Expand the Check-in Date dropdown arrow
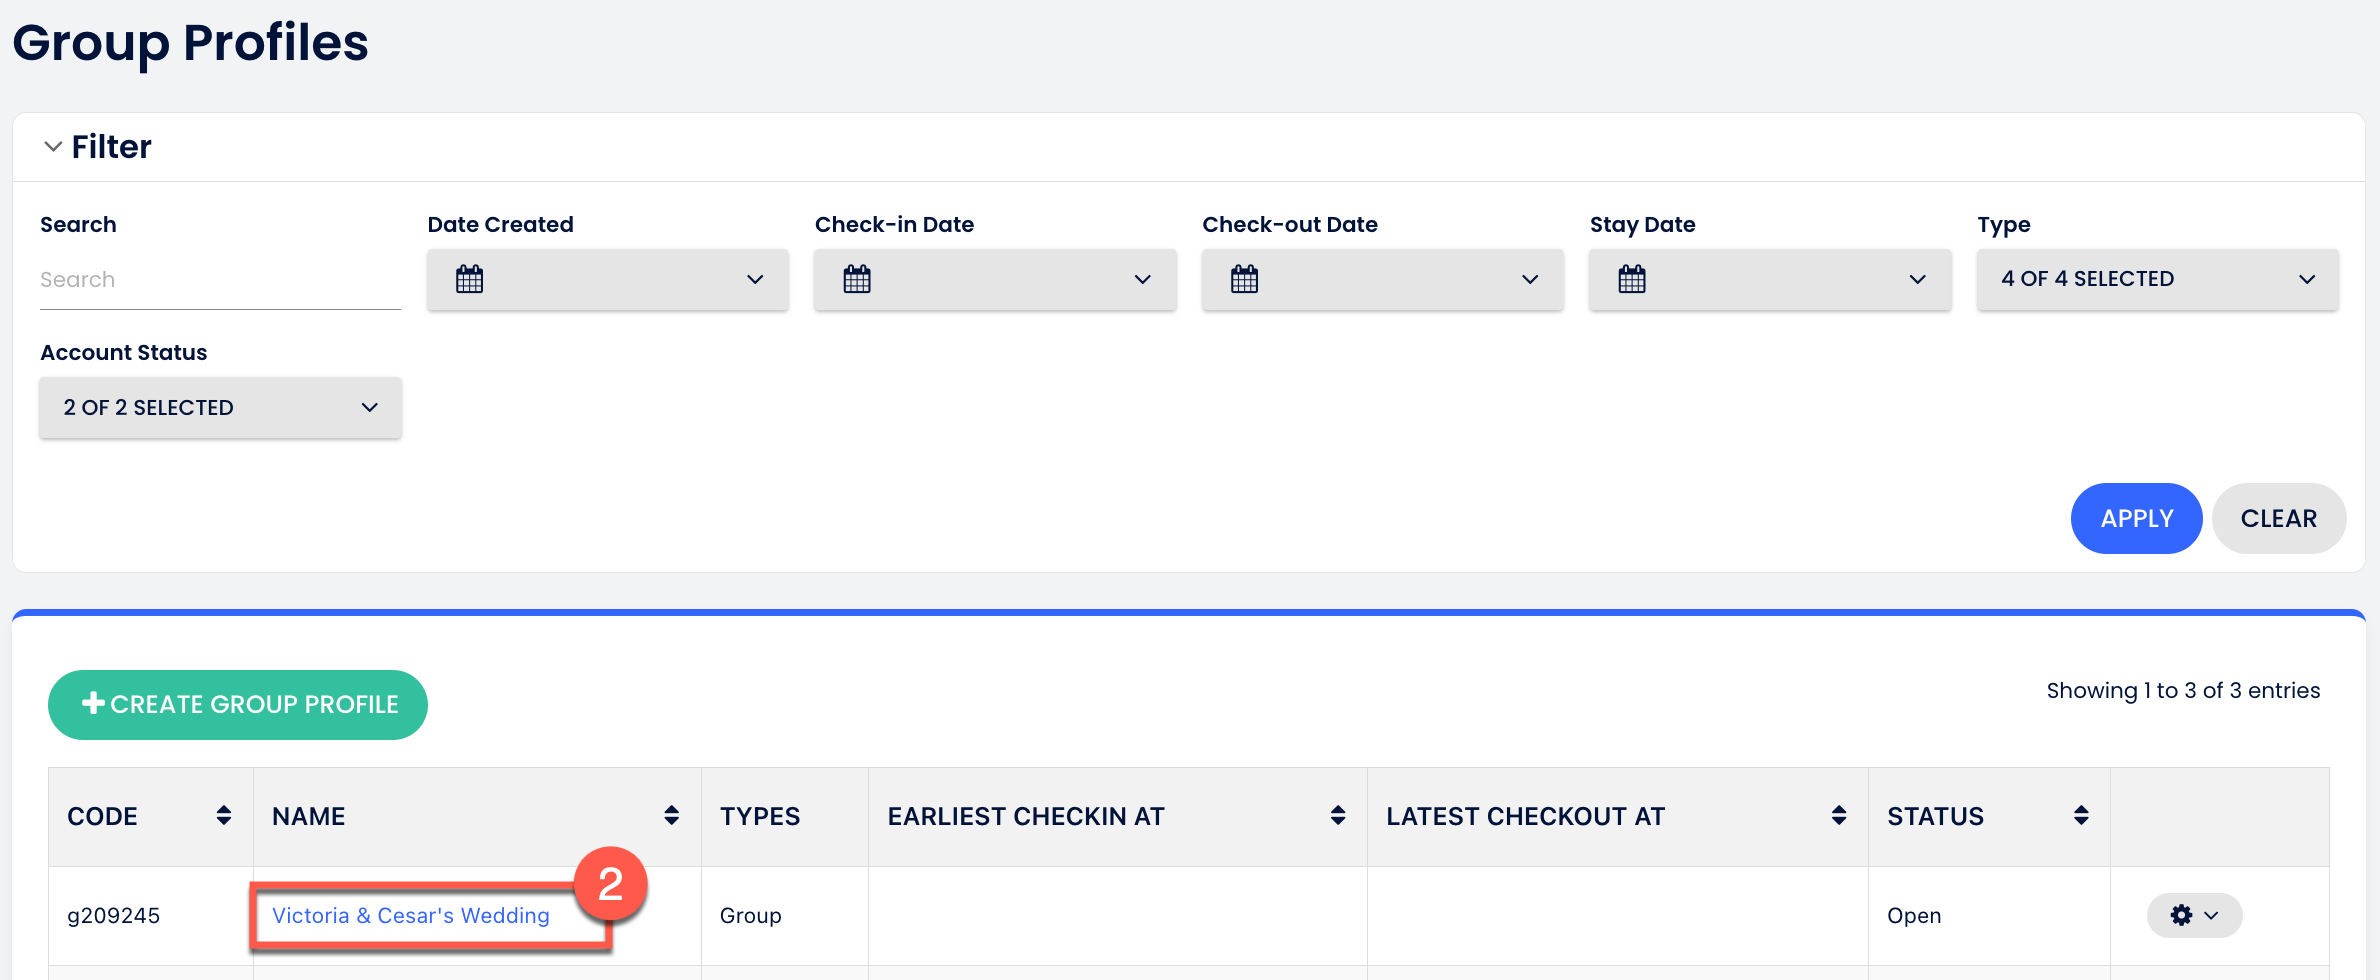Screen dimensions: 2380x980 click(1142, 279)
